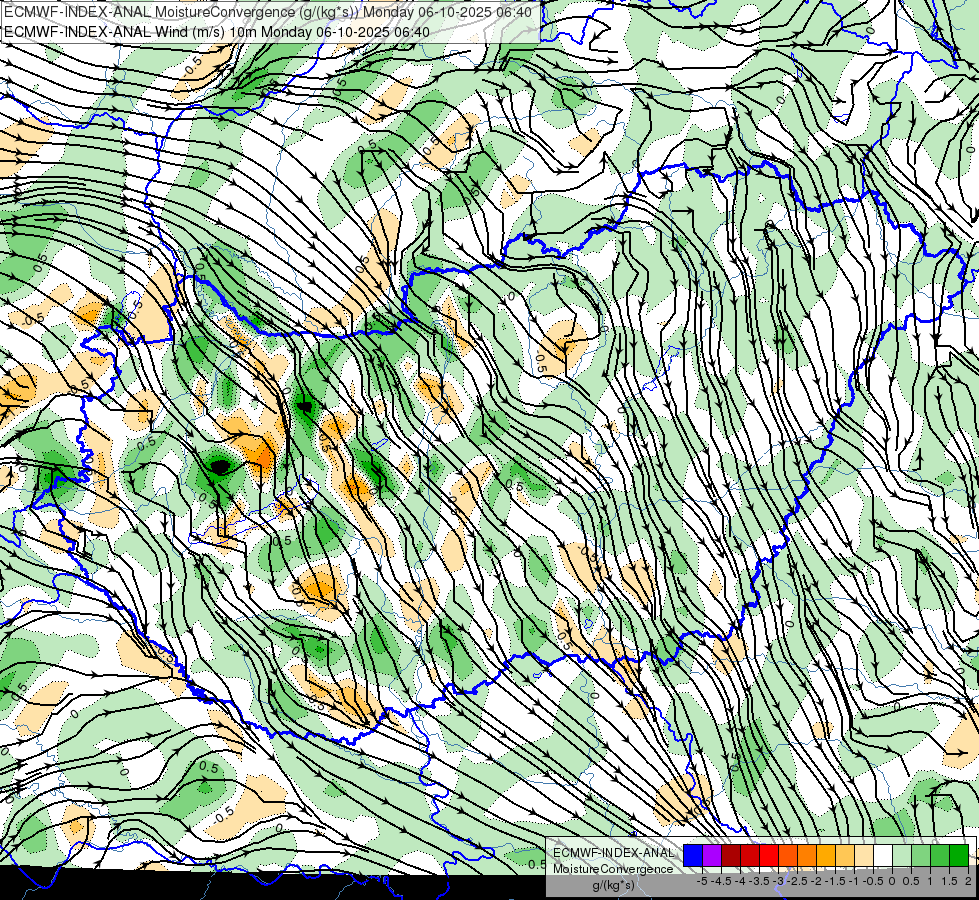
Task: Click the legend tick value -3.5
Action: click(x=759, y=881)
